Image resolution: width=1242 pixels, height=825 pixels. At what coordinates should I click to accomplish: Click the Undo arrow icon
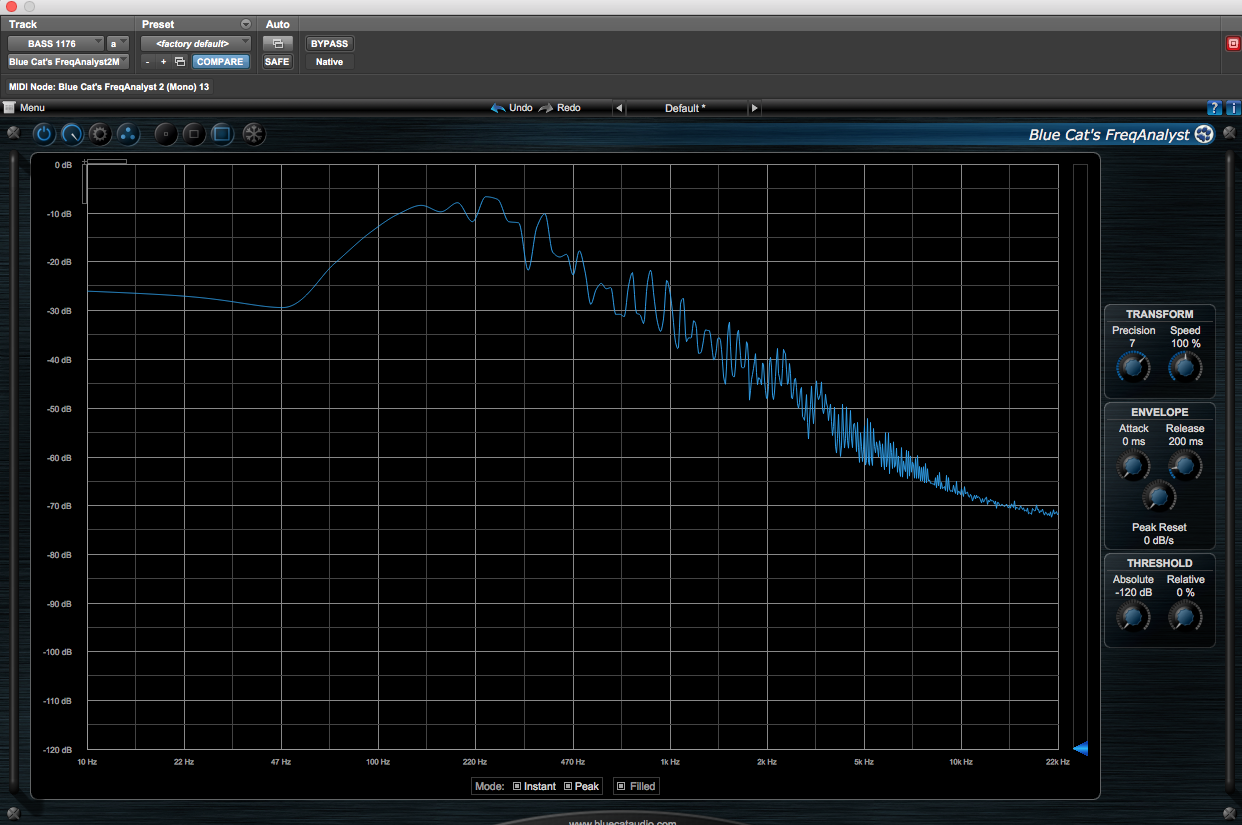[x=498, y=108]
